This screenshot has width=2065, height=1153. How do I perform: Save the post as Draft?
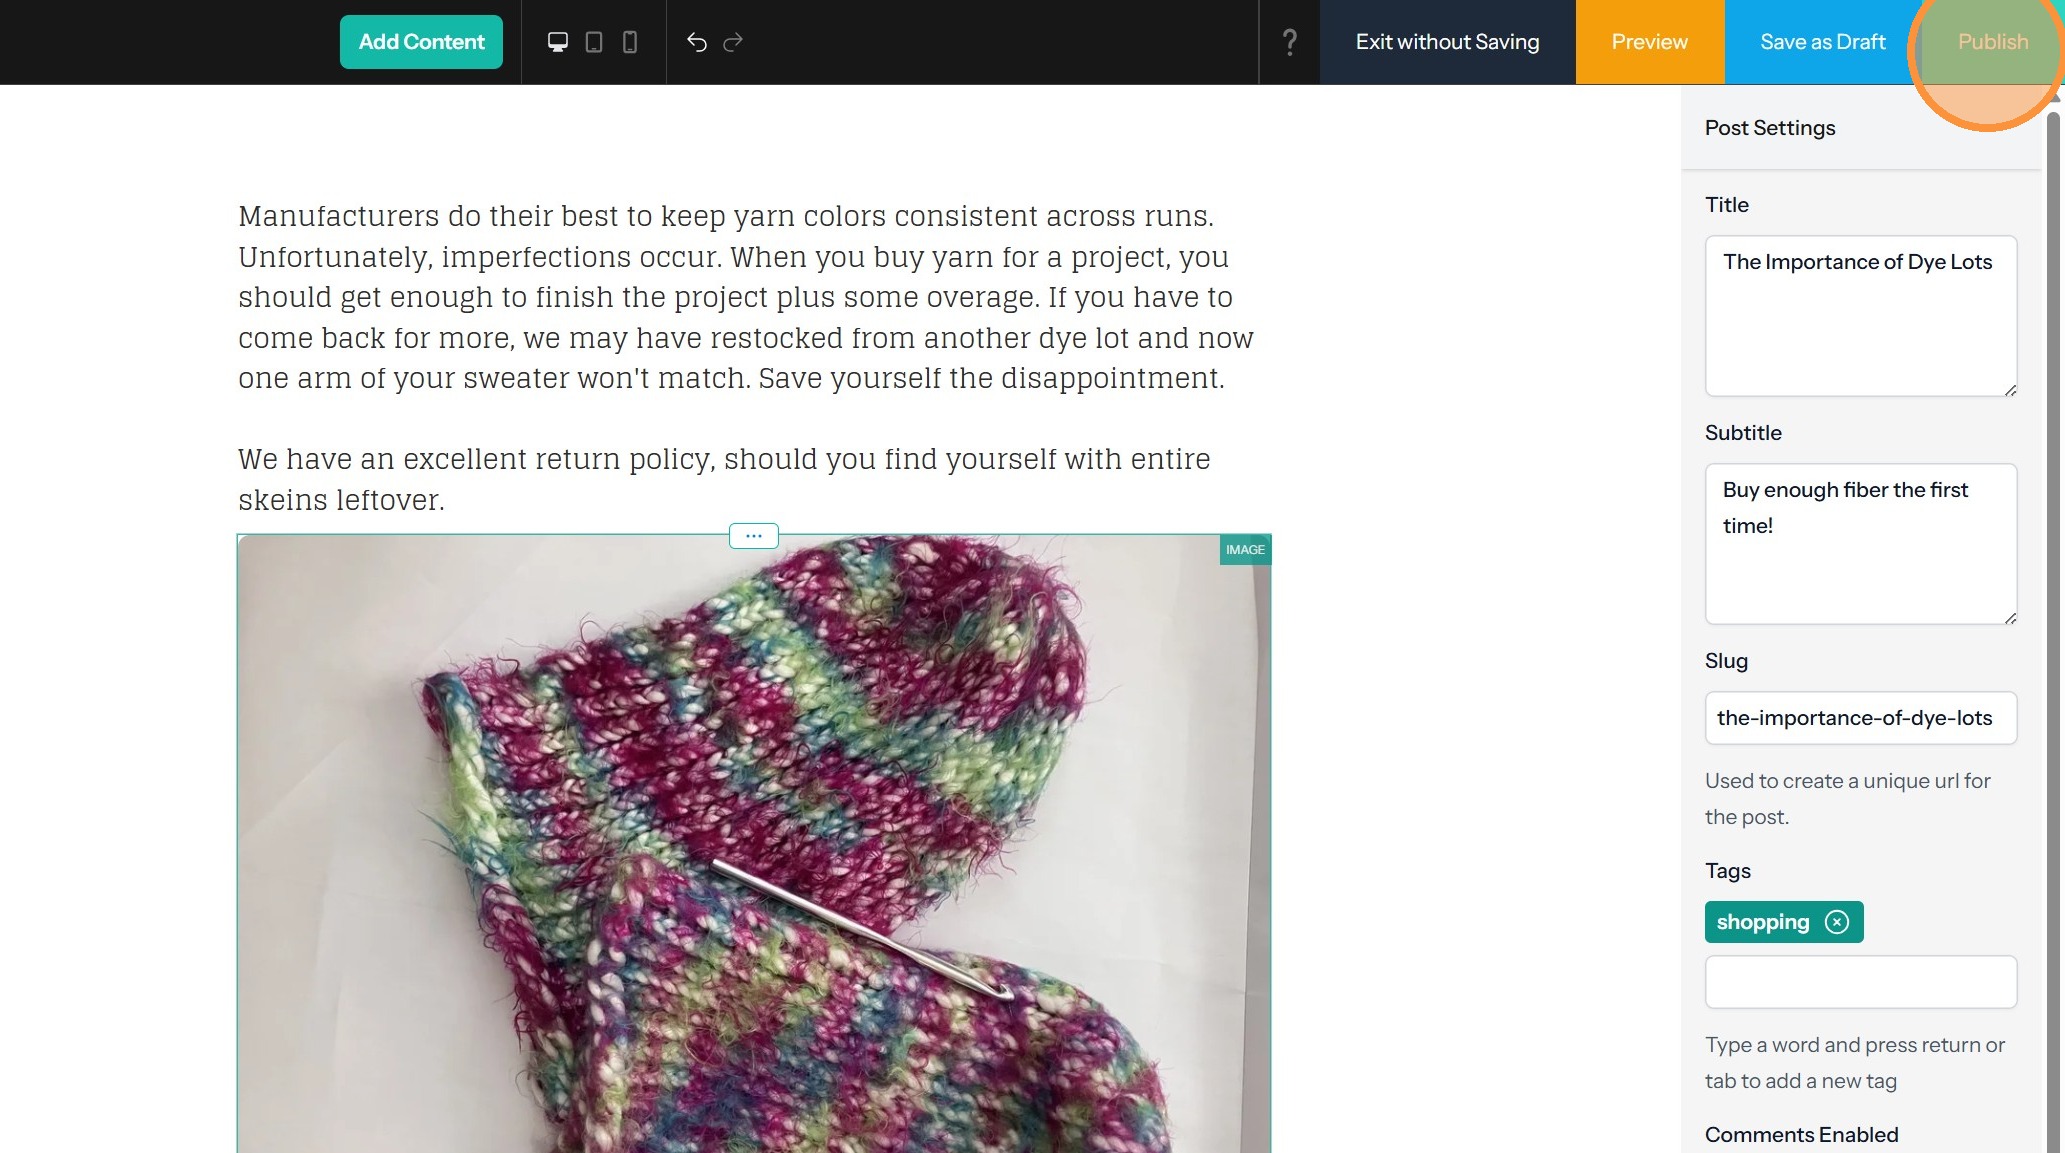1822,42
